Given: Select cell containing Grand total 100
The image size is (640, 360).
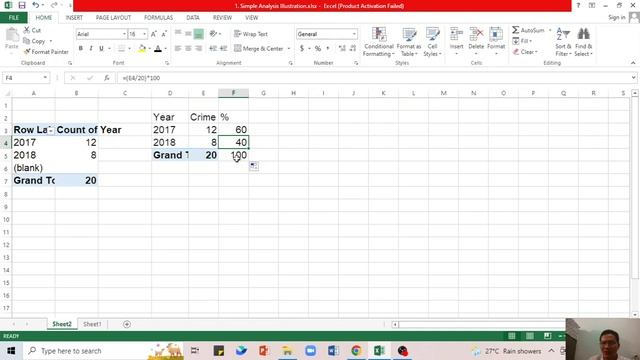Looking at the screenshot, I should [233, 155].
